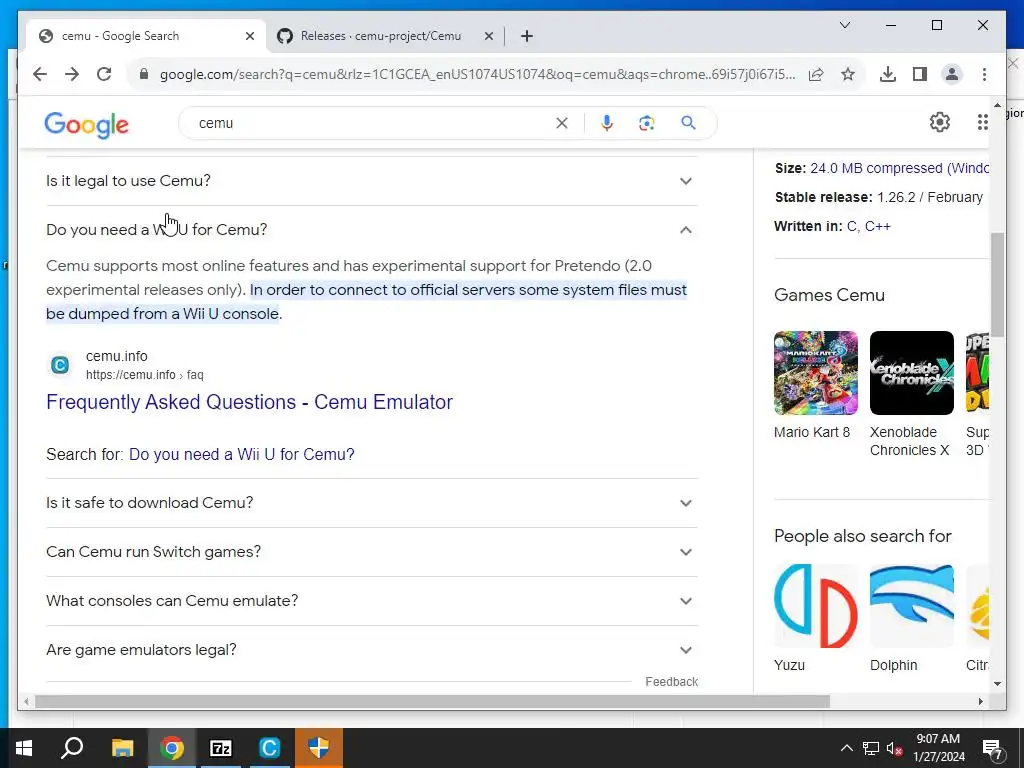Click the Chrome address bar URL
1024x768 pixels.
point(477,74)
